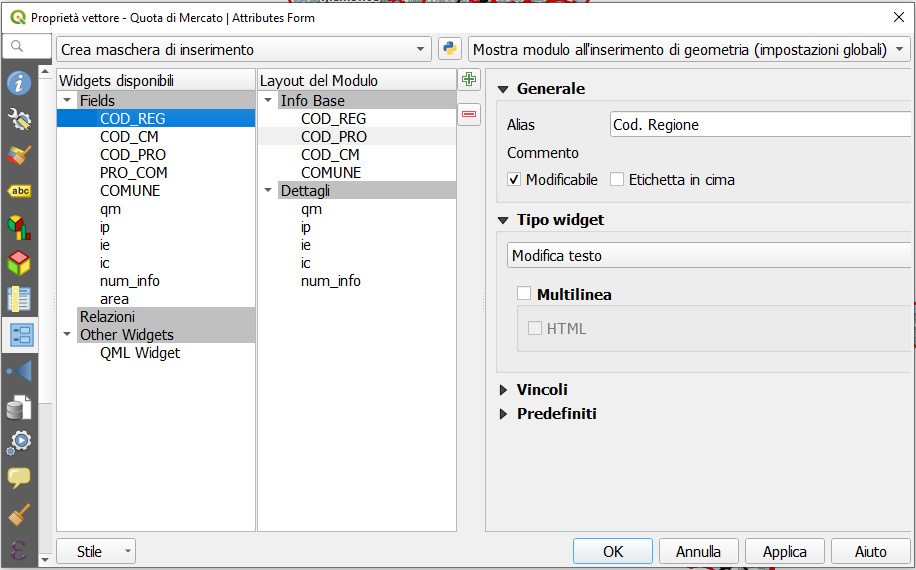Image resolution: width=916 pixels, height=570 pixels.
Task: Click the Widgets disponibili column header
Action: pyautogui.click(x=156, y=80)
